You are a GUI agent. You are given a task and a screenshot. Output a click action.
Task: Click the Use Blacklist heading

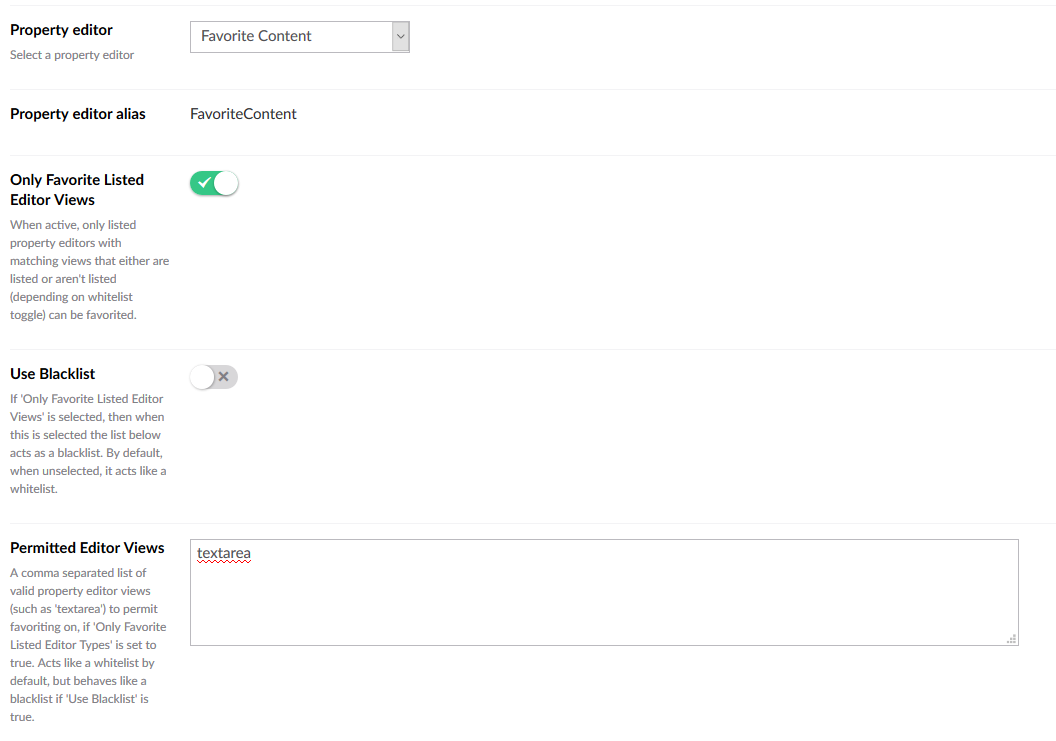tap(53, 374)
